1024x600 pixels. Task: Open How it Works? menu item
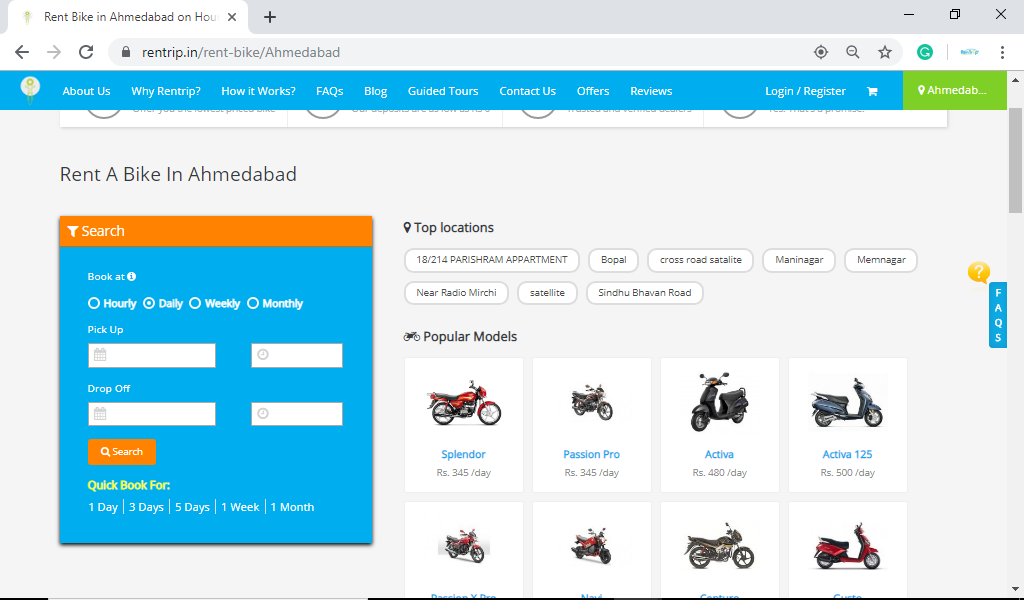(x=258, y=91)
